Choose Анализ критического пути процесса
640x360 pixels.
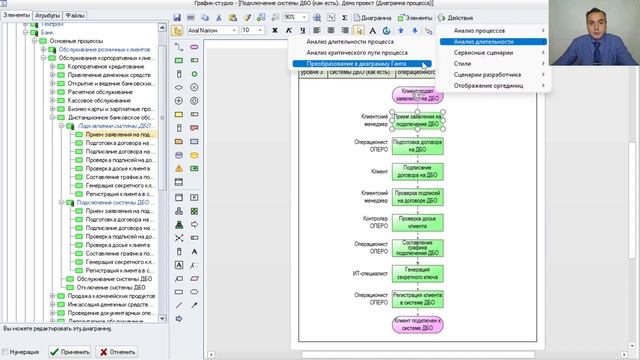pos(357,53)
